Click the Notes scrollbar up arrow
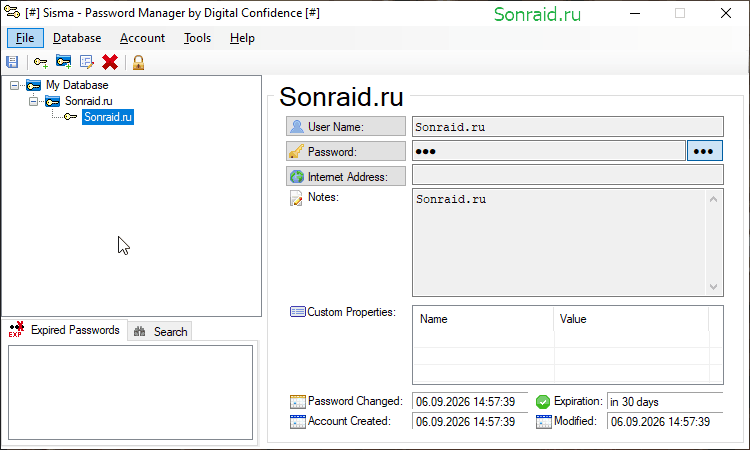Viewport: 750px width, 450px height. (x=713, y=199)
